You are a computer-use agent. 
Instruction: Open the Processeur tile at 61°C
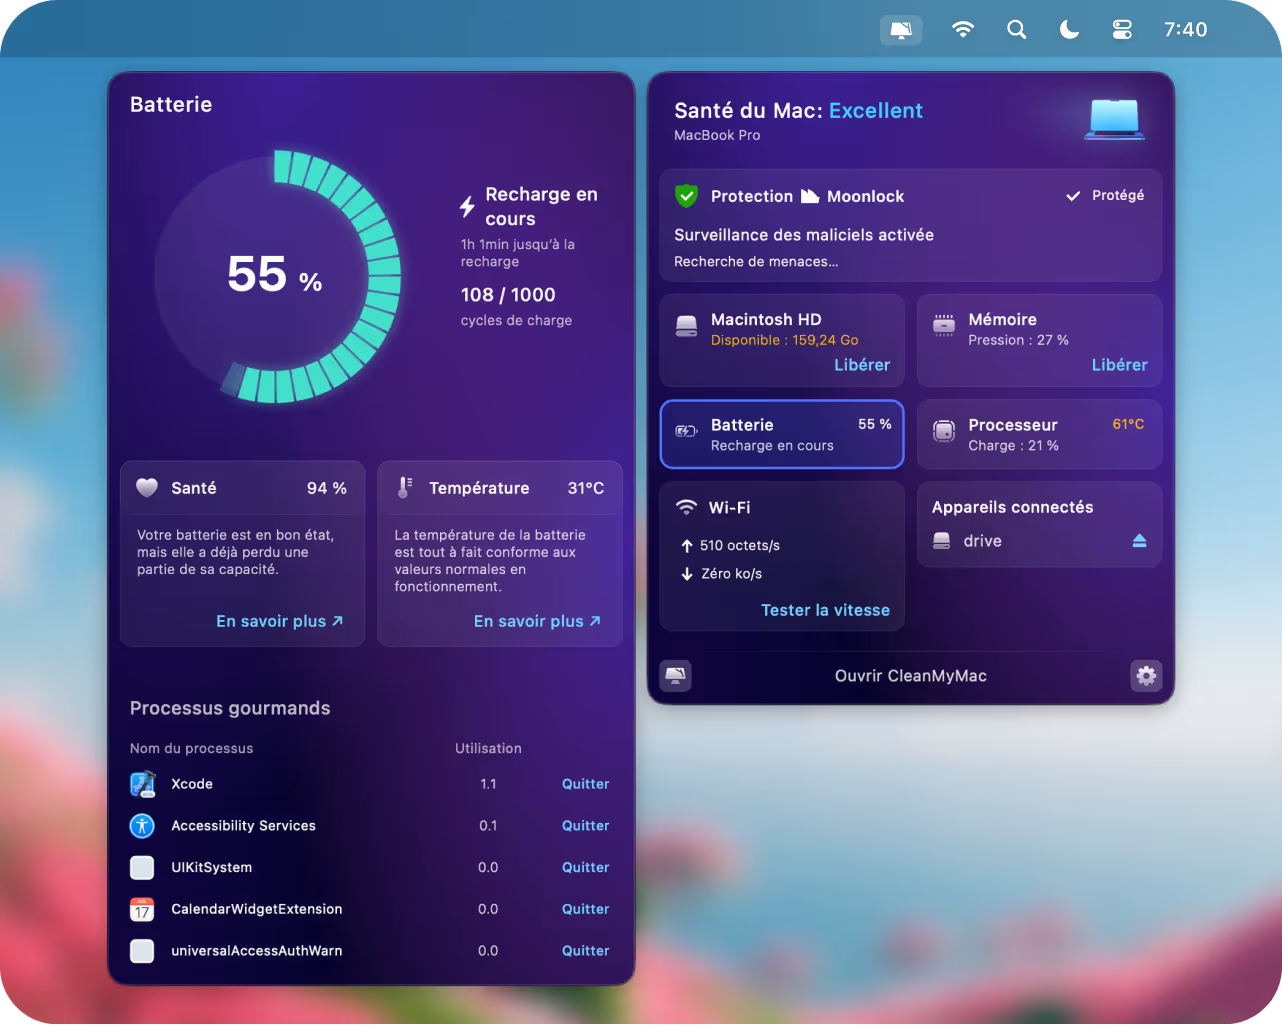tap(1040, 434)
